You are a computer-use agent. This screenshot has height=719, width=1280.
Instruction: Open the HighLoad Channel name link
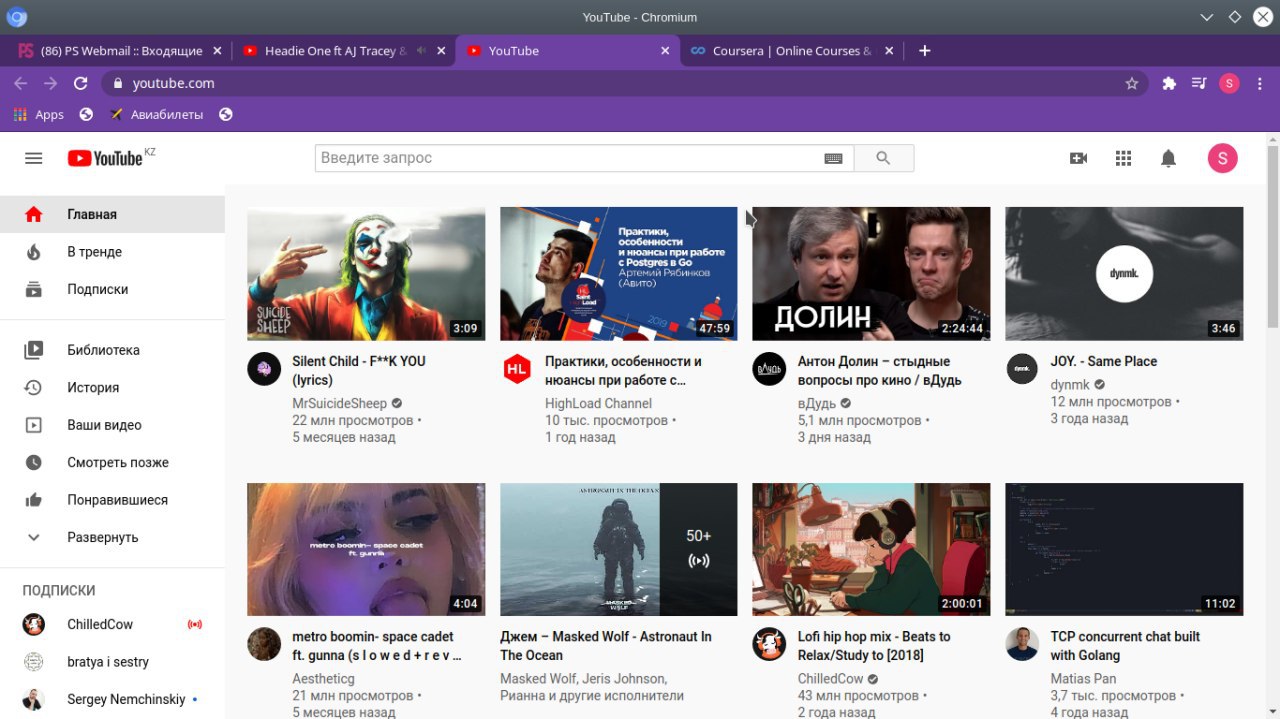tap(598, 404)
